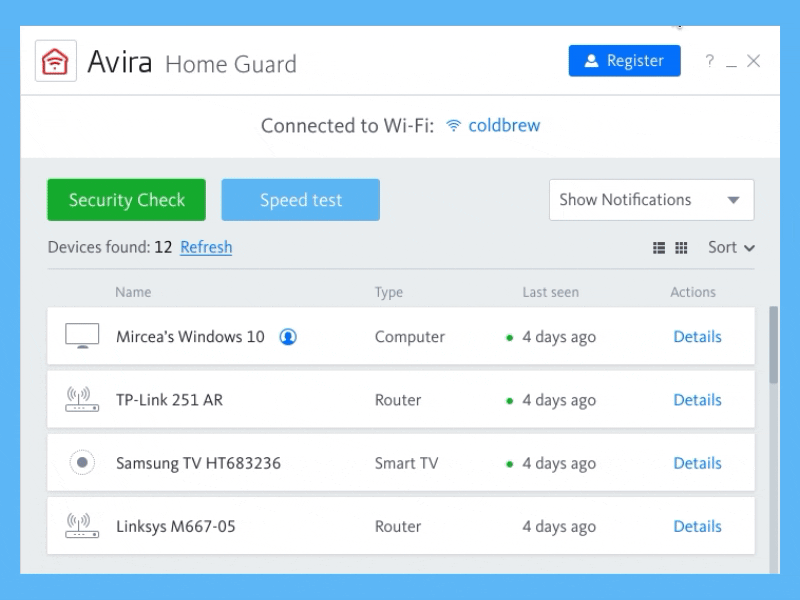This screenshot has height=600, width=800.
Task: Open the Show Notifications dropdown
Action: point(651,200)
